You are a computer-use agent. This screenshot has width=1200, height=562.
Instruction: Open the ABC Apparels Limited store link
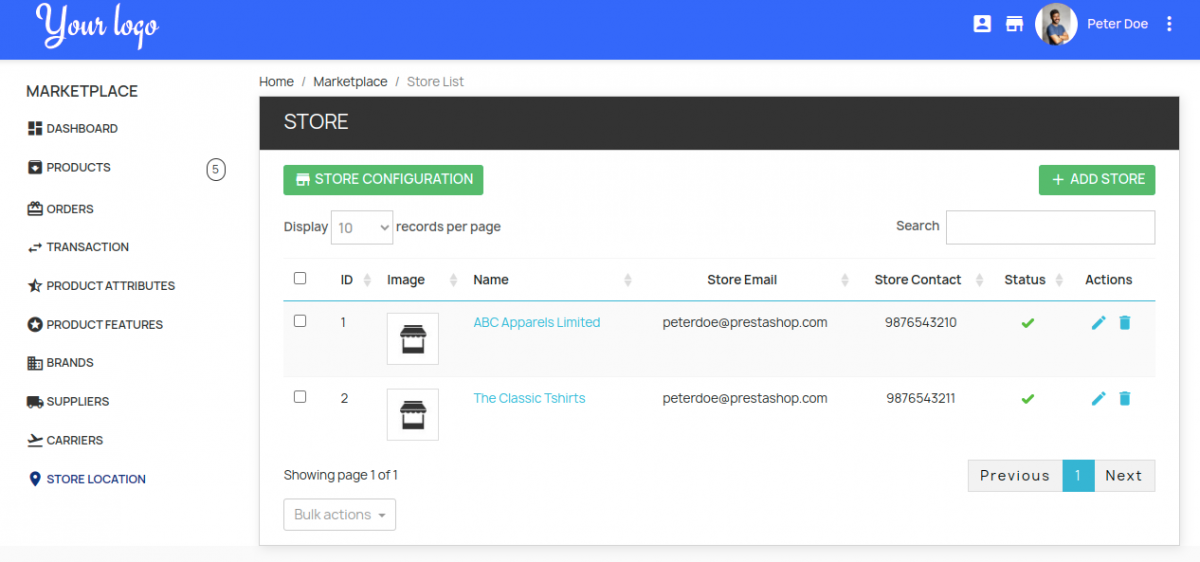pyautogui.click(x=537, y=322)
